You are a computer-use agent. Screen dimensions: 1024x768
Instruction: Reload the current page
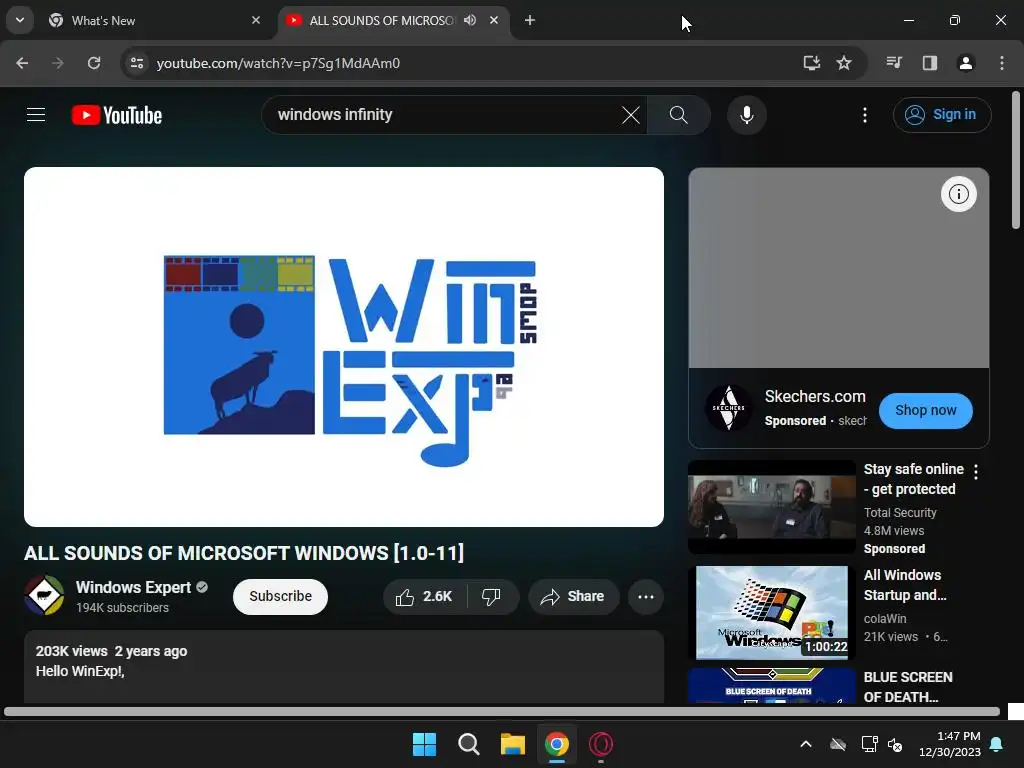[x=94, y=63]
